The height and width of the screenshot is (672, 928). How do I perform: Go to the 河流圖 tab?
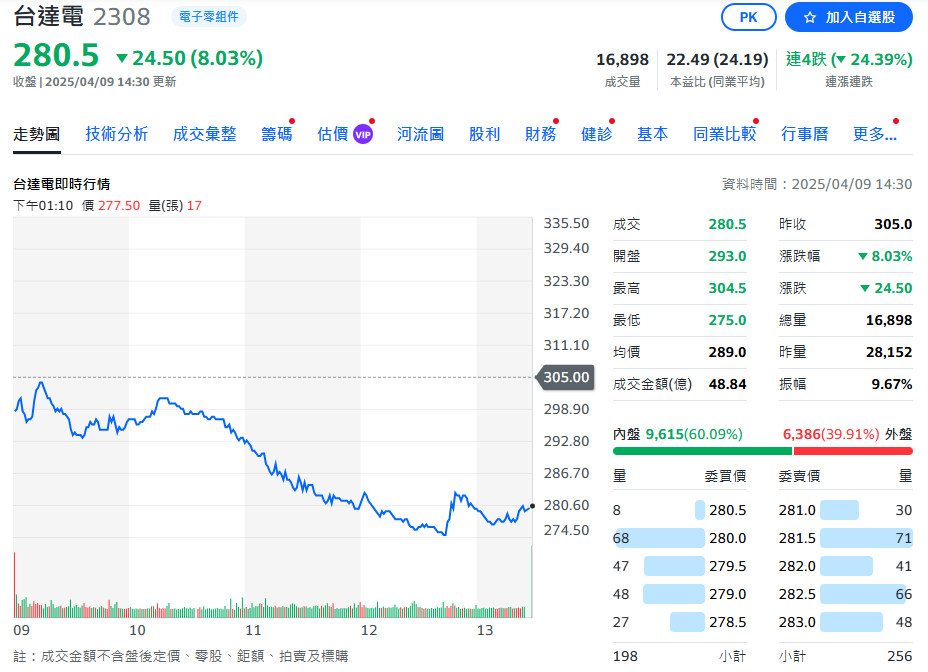point(421,134)
